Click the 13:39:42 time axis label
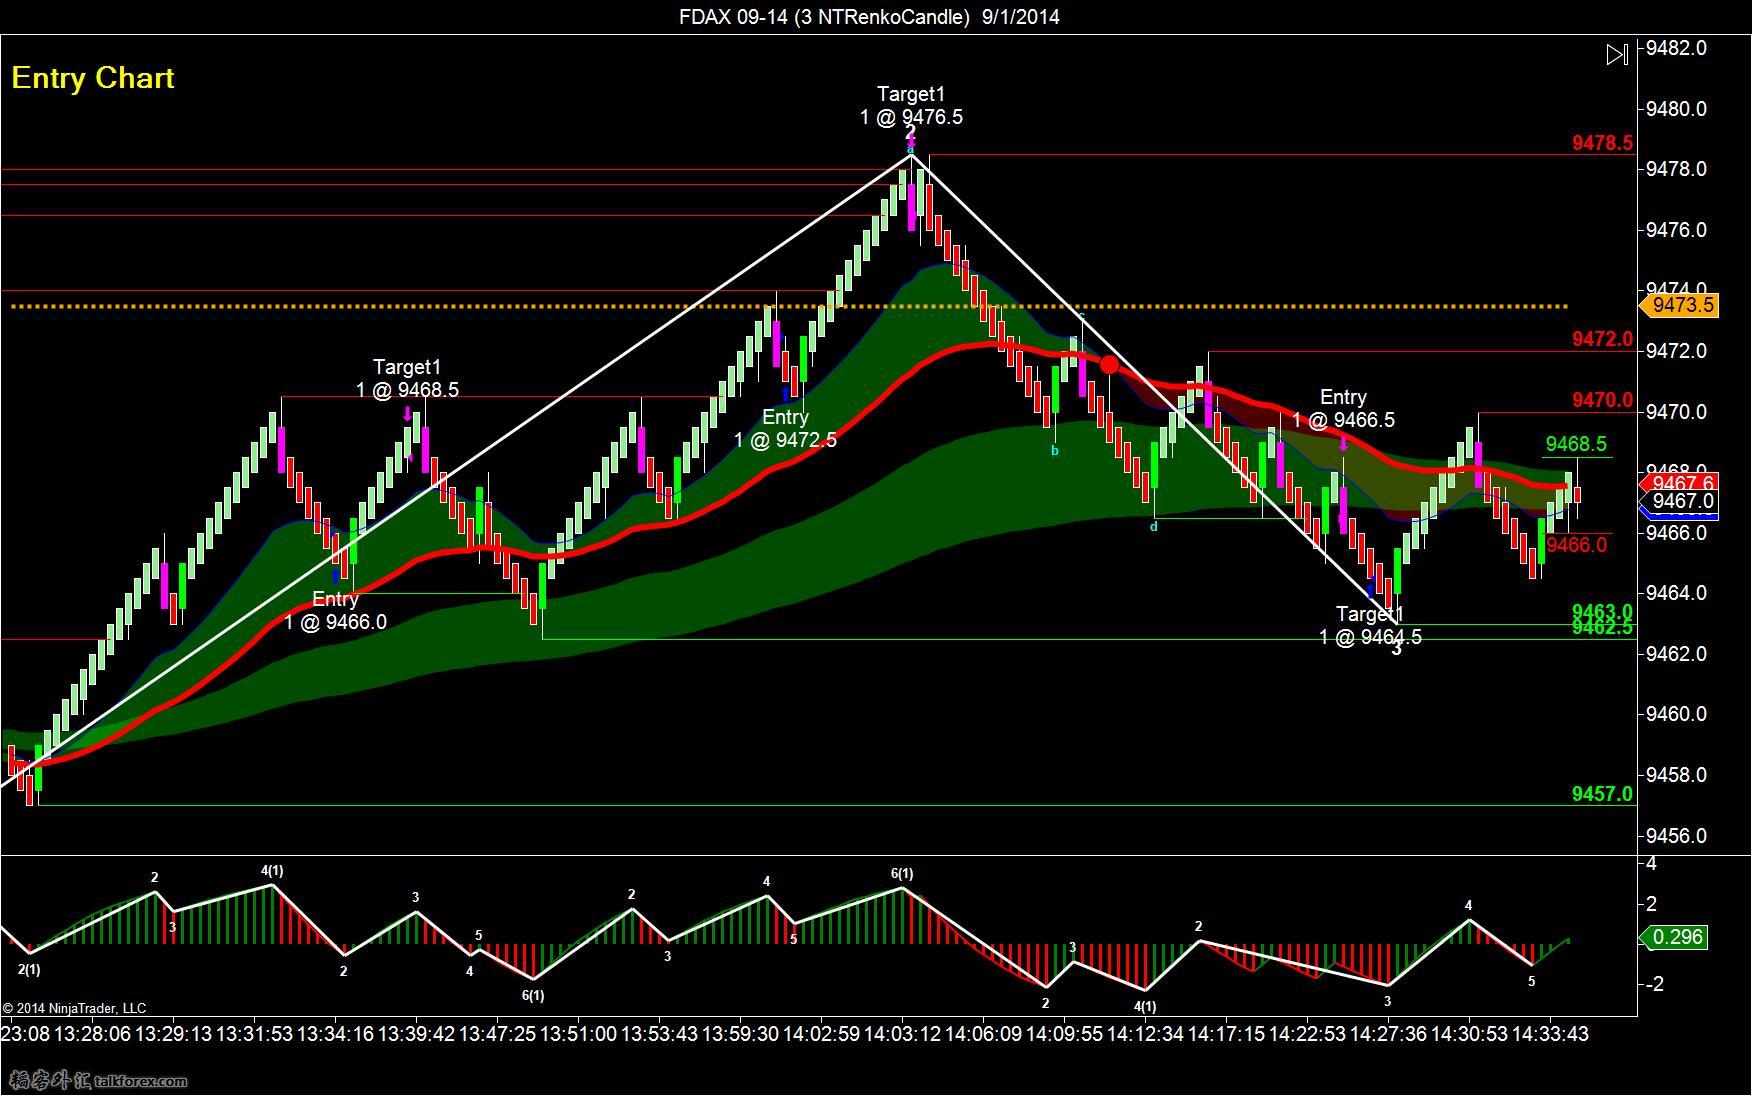The width and height of the screenshot is (1752, 1096). (416, 1034)
